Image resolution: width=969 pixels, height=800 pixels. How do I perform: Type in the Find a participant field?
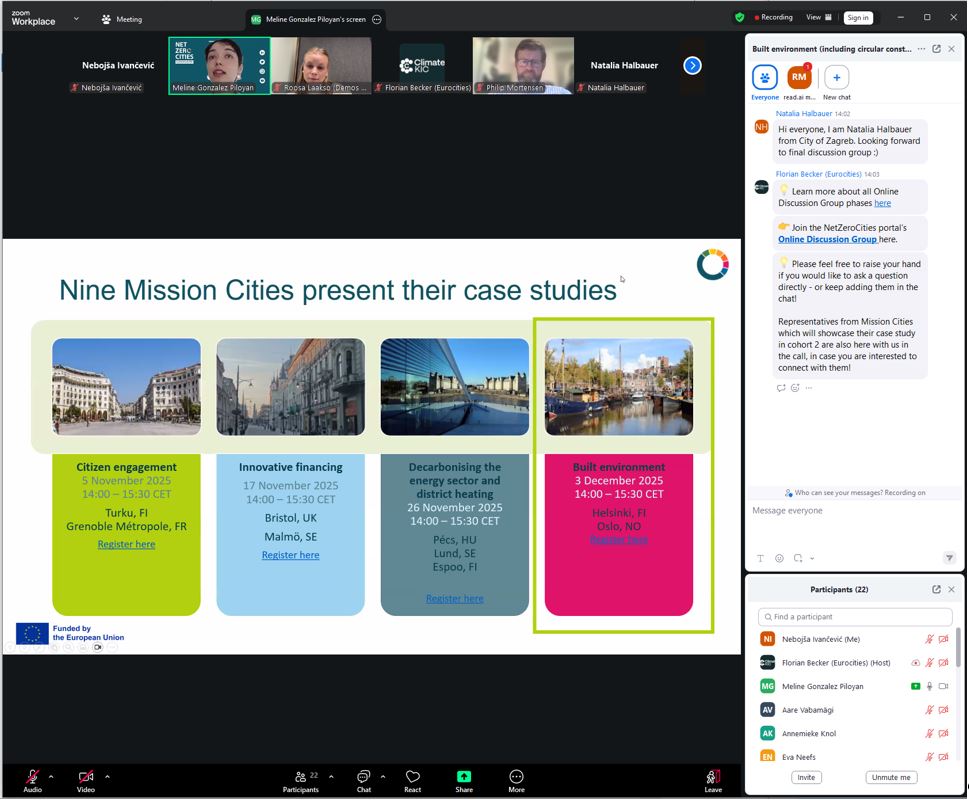(x=855, y=617)
